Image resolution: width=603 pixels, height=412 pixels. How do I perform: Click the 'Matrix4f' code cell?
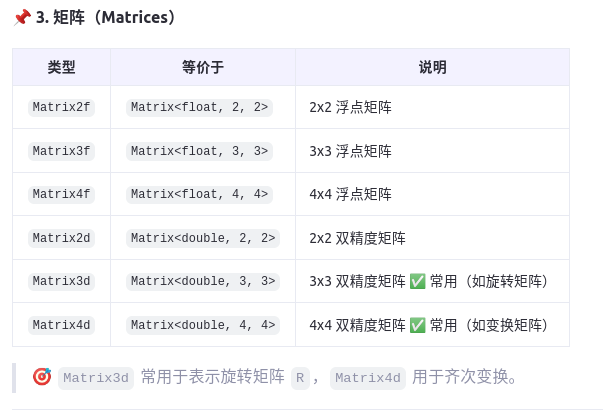62,194
